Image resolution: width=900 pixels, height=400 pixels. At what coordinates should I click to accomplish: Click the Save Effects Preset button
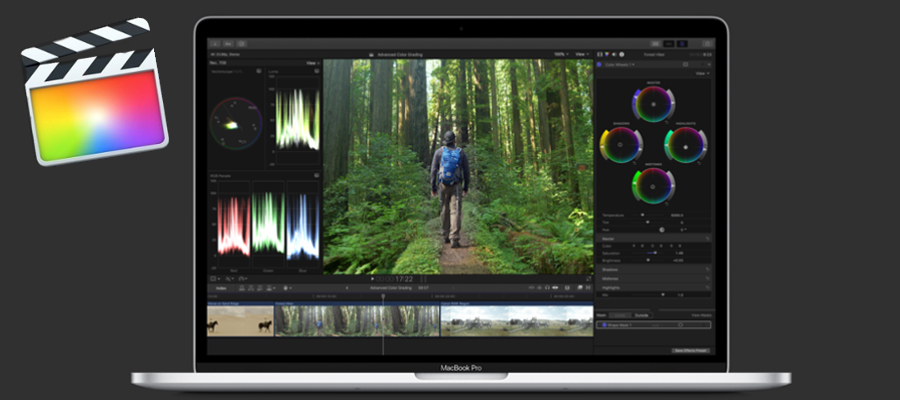coord(691,350)
